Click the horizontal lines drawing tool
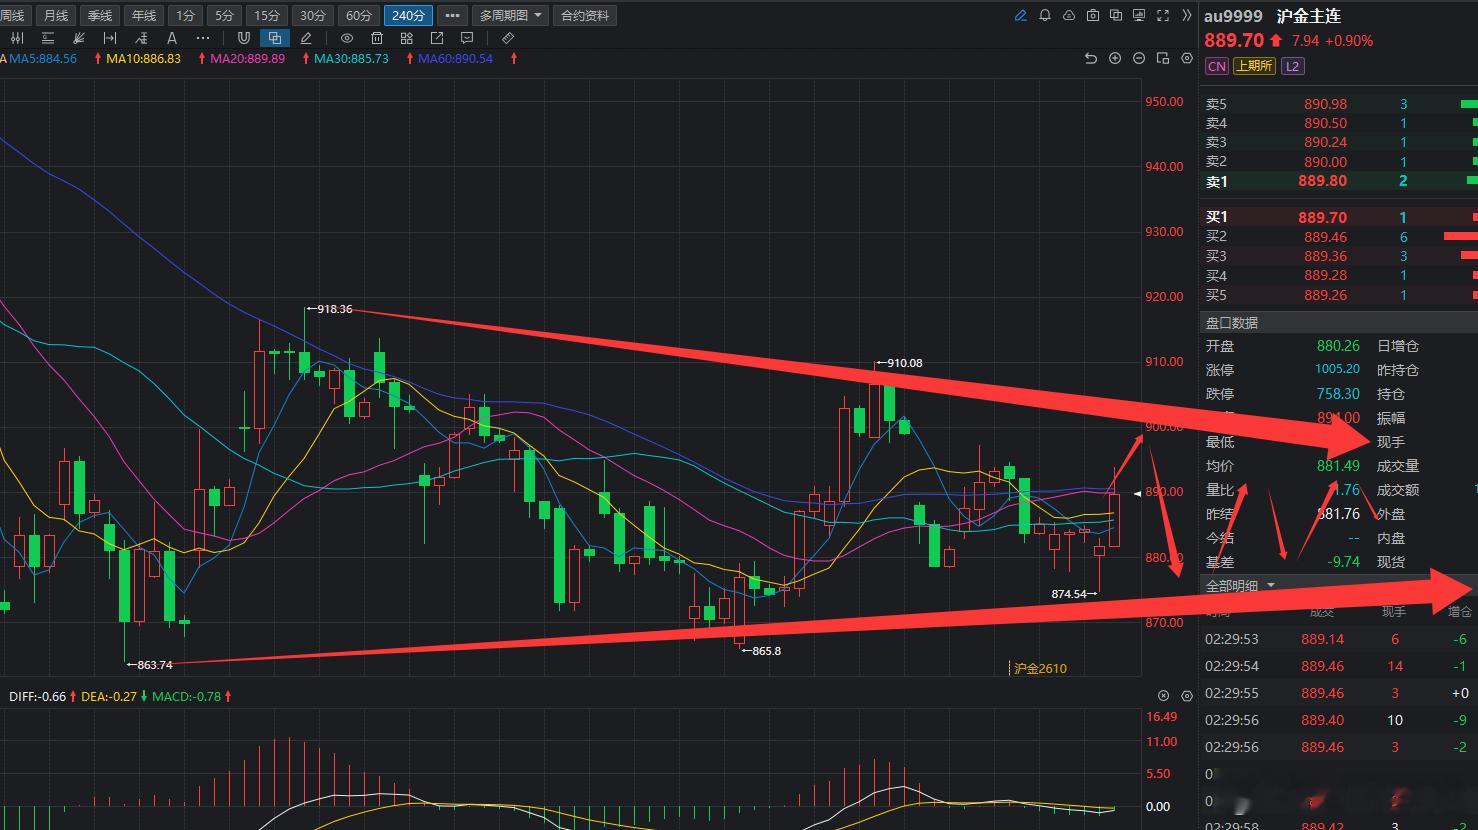Viewport: 1478px width, 830px height. click(48, 38)
